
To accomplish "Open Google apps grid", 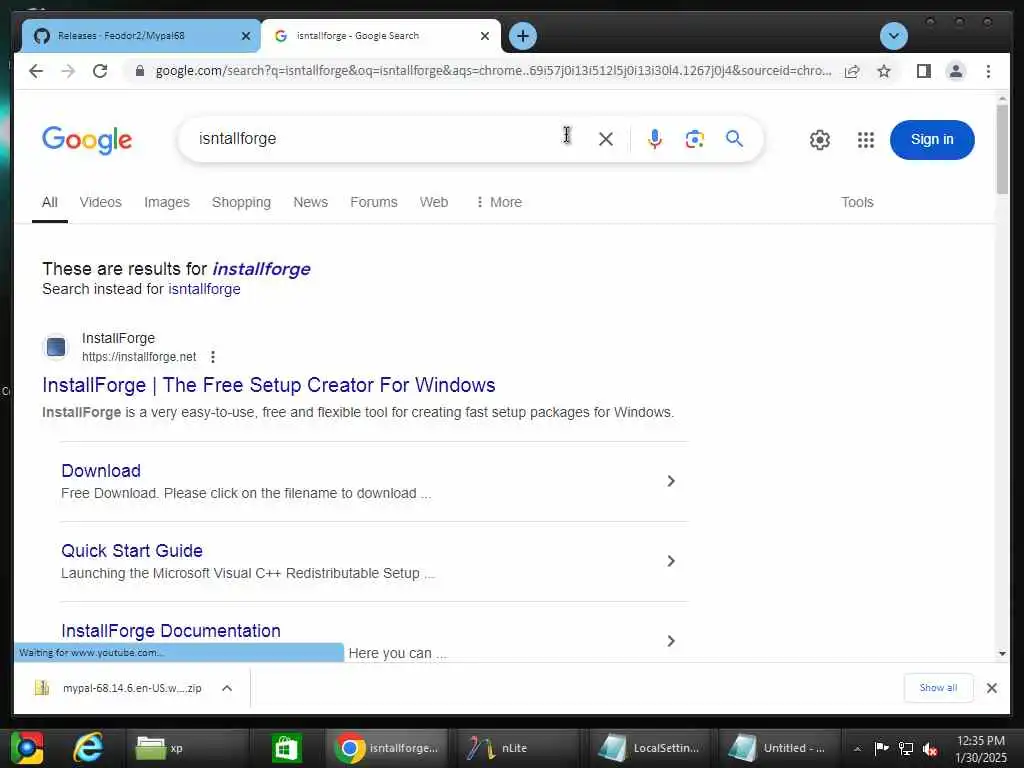I will 865,140.
